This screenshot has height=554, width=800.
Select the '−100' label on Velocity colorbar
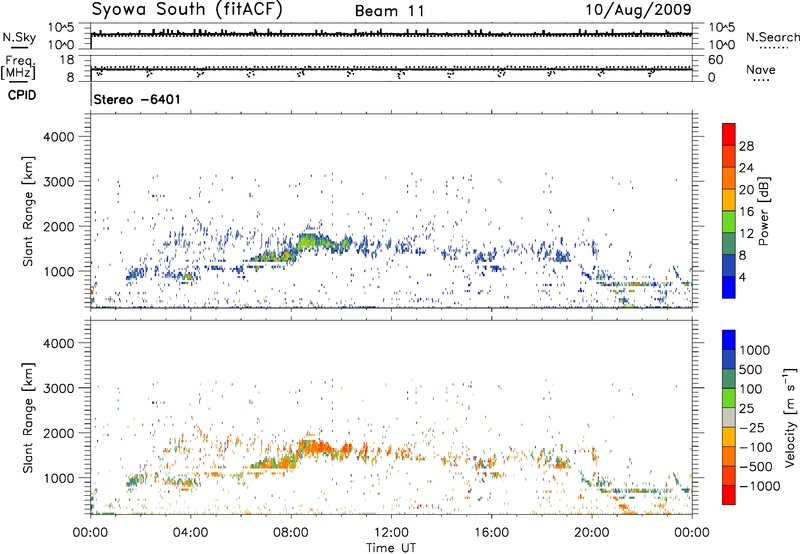(x=755, y=447)
